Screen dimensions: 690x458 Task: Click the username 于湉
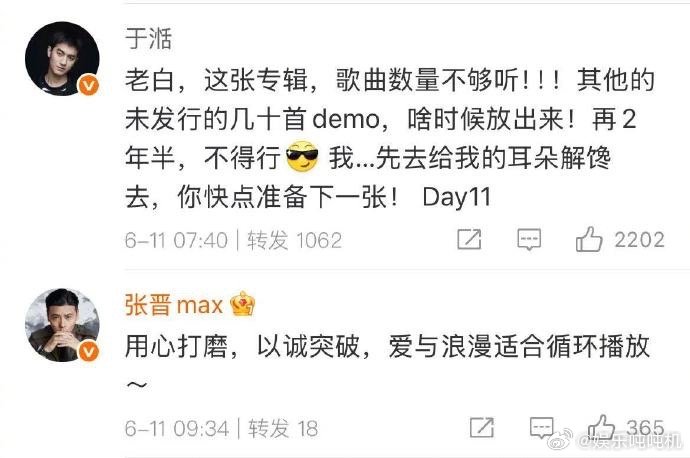(148, 38)
